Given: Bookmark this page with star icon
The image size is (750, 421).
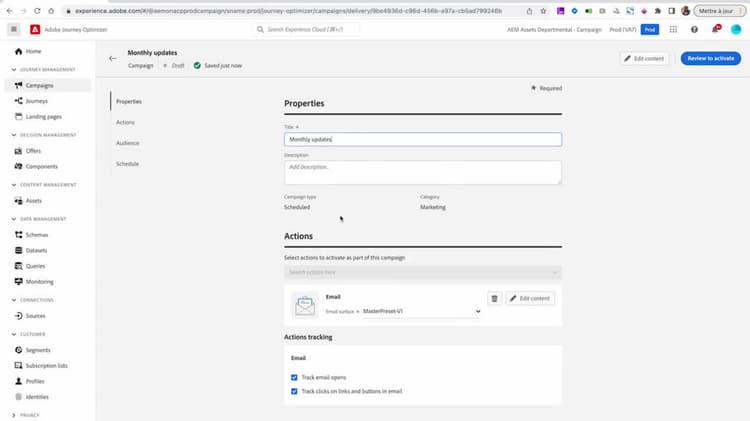Looking at the screenshot, I should click(543, 11).
